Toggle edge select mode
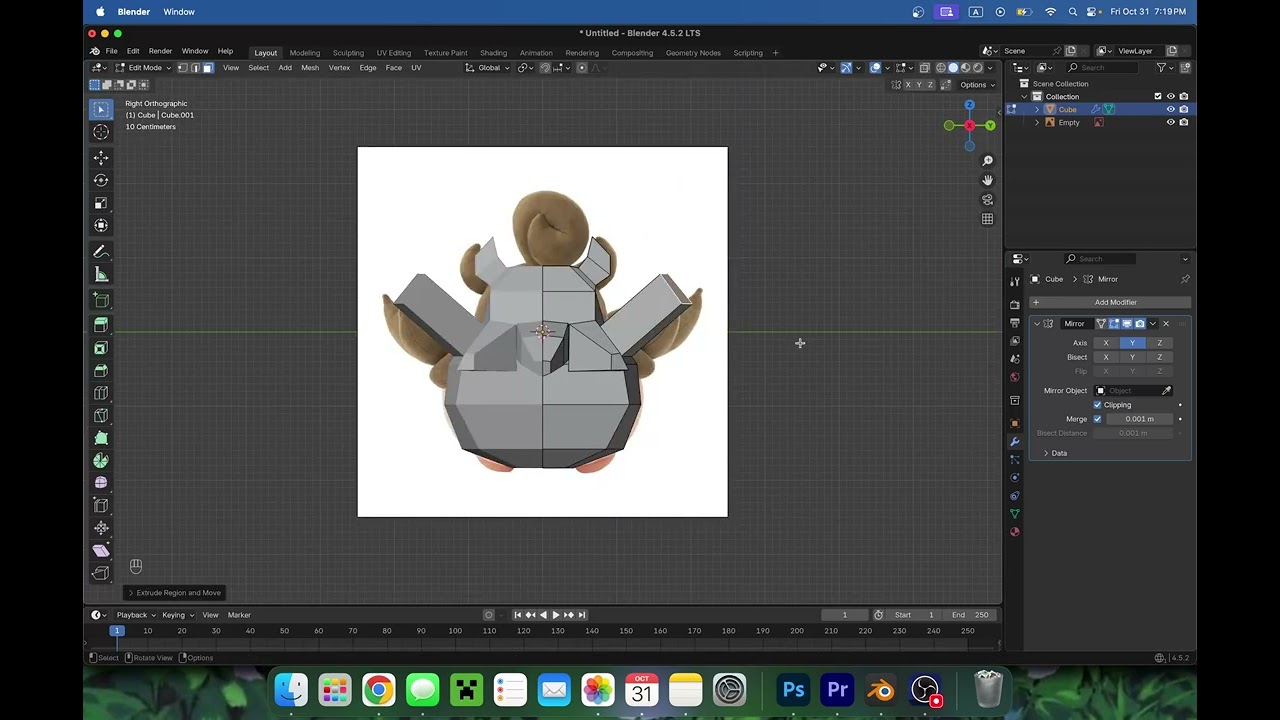The image size is (1280, 720). click(195, 68)
